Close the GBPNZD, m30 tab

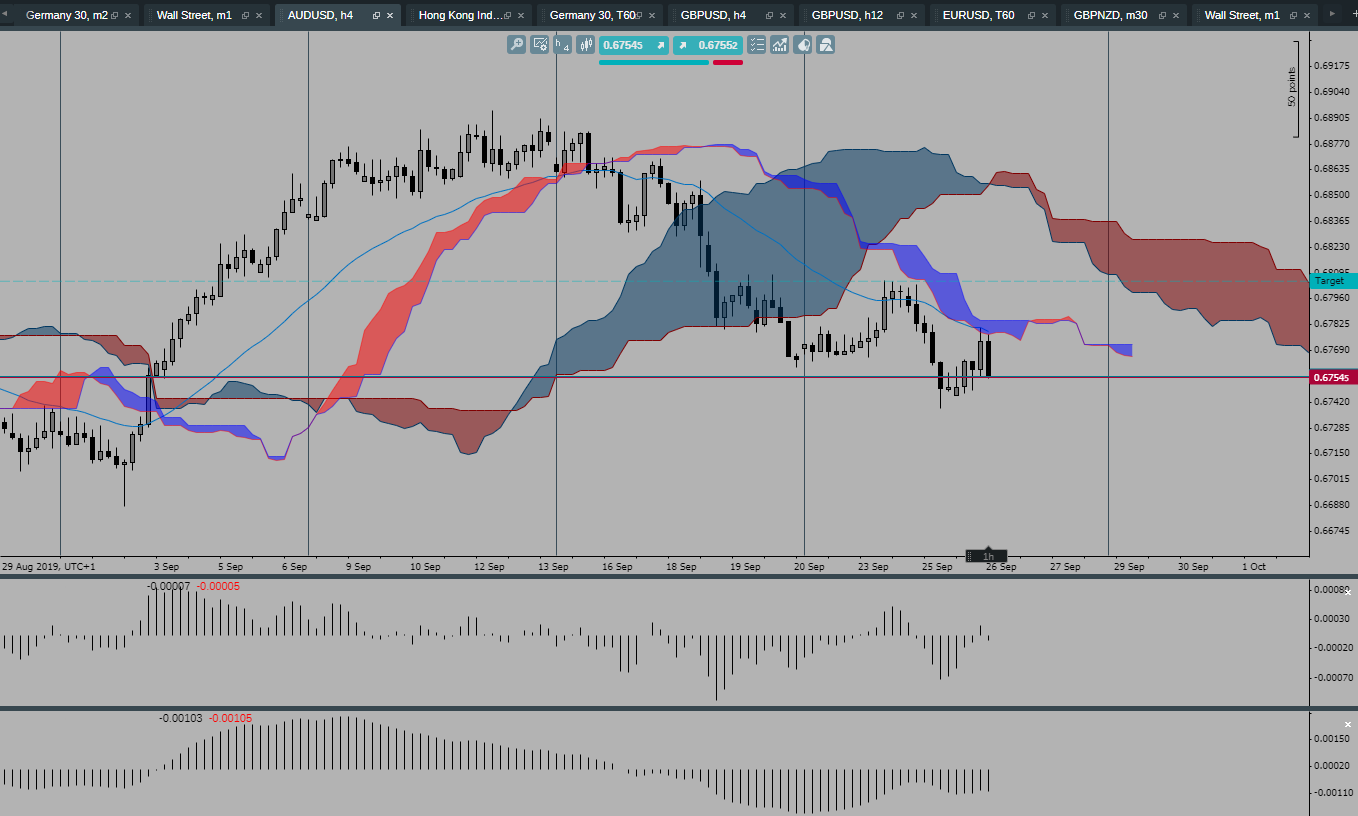tap(1176, 16)
